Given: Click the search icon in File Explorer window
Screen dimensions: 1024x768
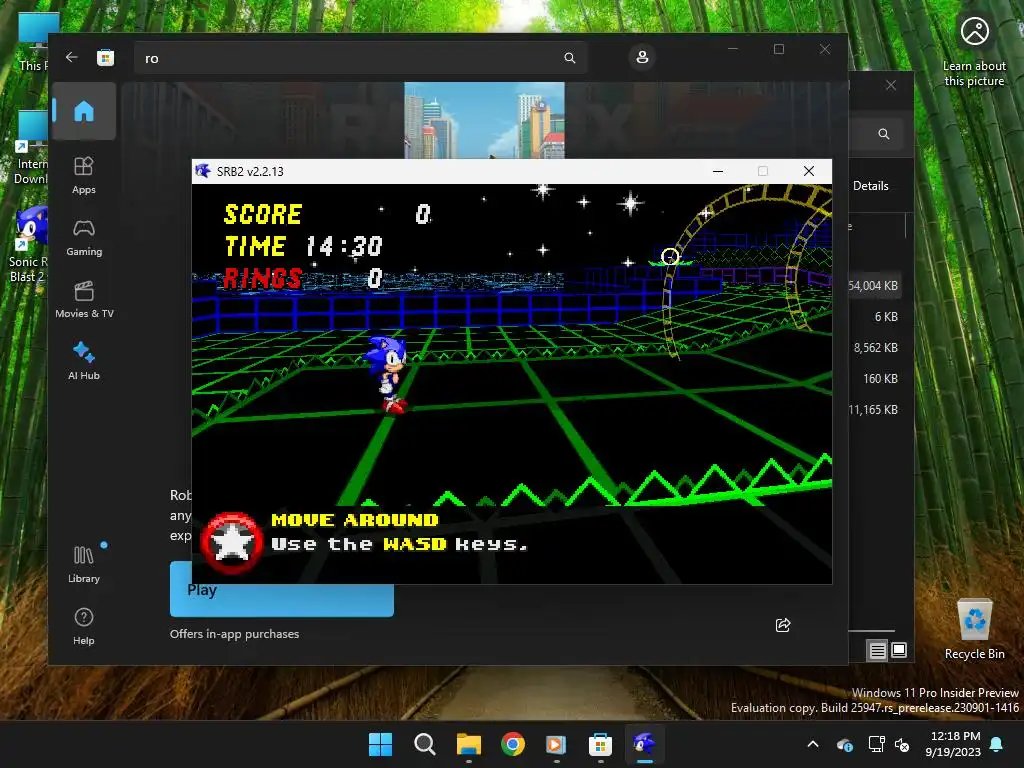Looking at the screenshot, I should coord(884,134).
